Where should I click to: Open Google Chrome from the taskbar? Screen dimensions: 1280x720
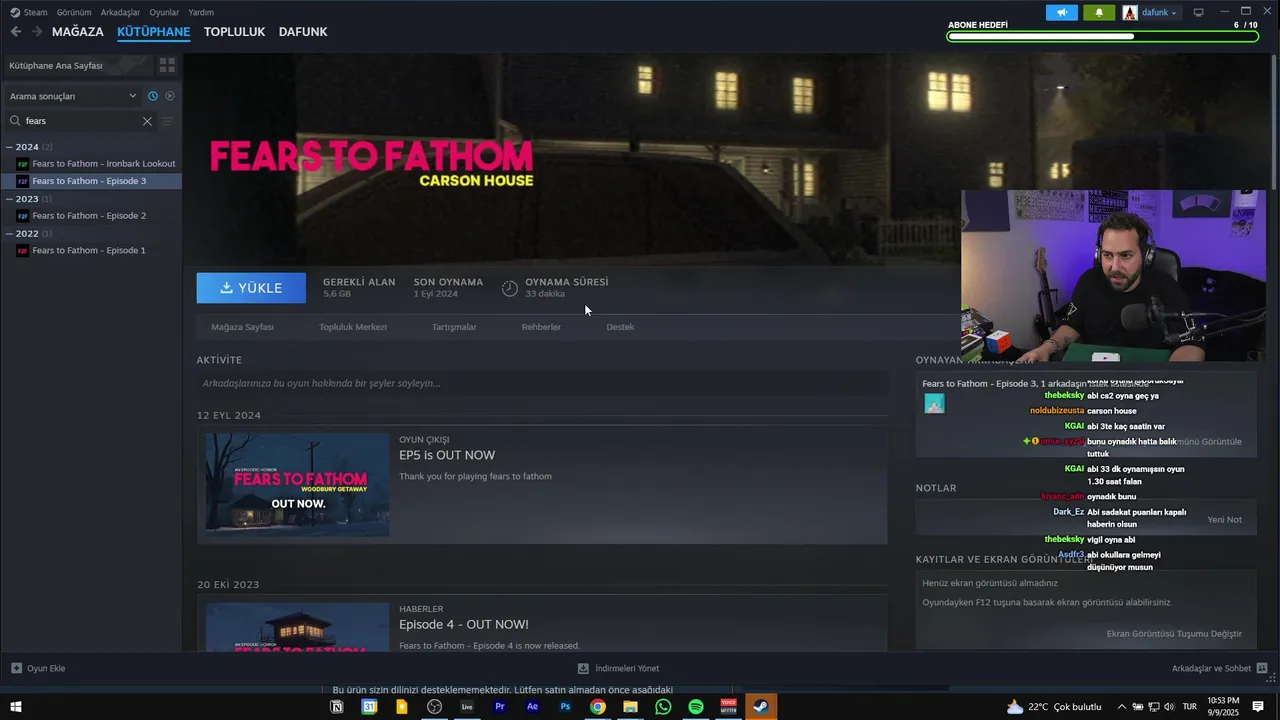coord(597,707)
